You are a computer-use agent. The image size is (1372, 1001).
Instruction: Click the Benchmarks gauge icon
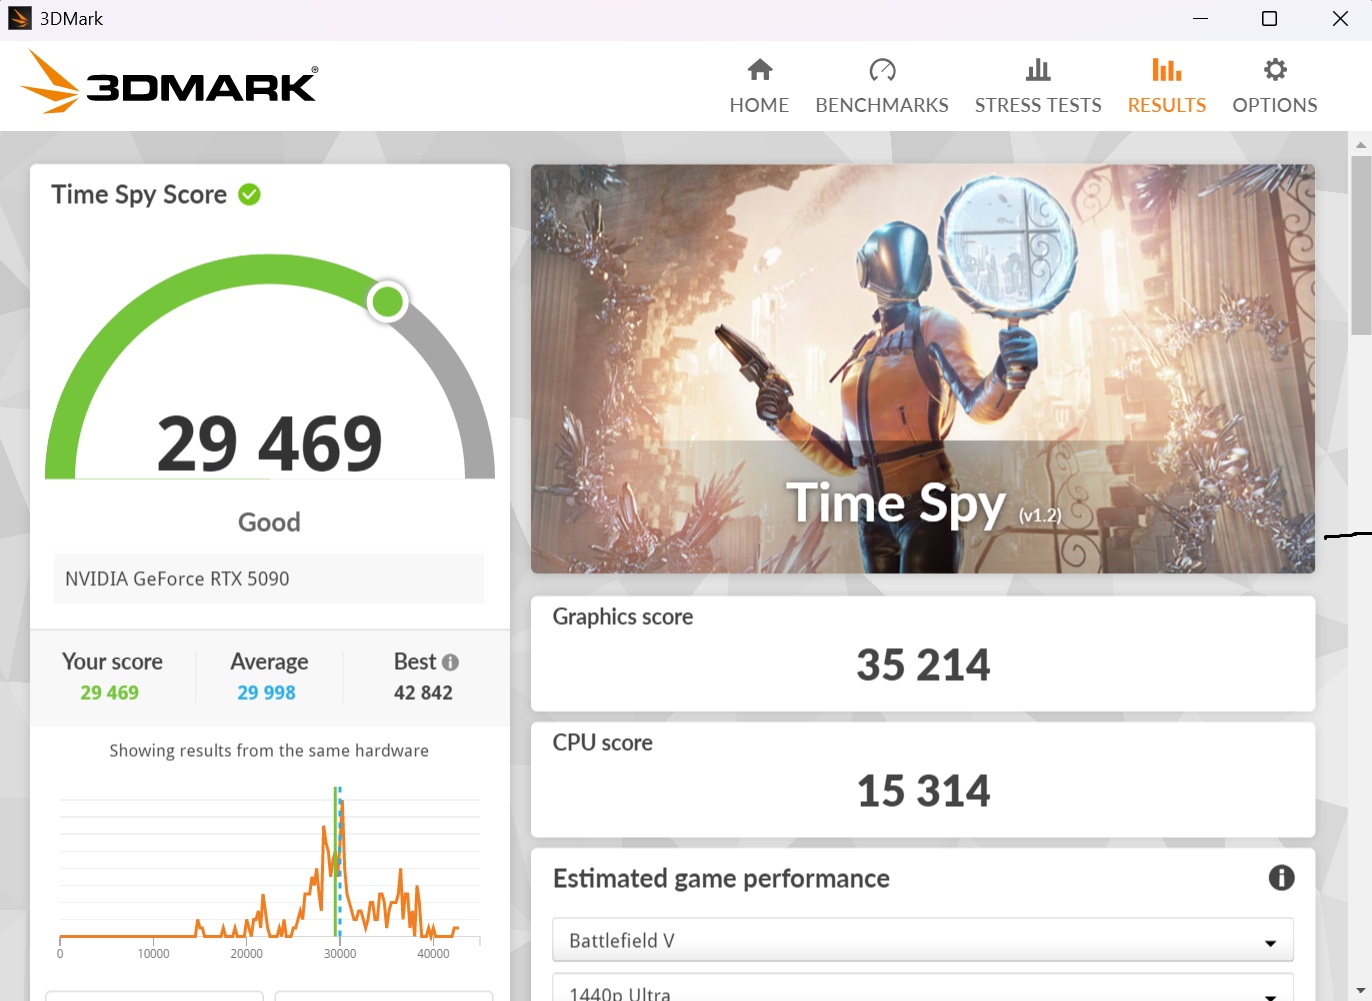[882, 70]
